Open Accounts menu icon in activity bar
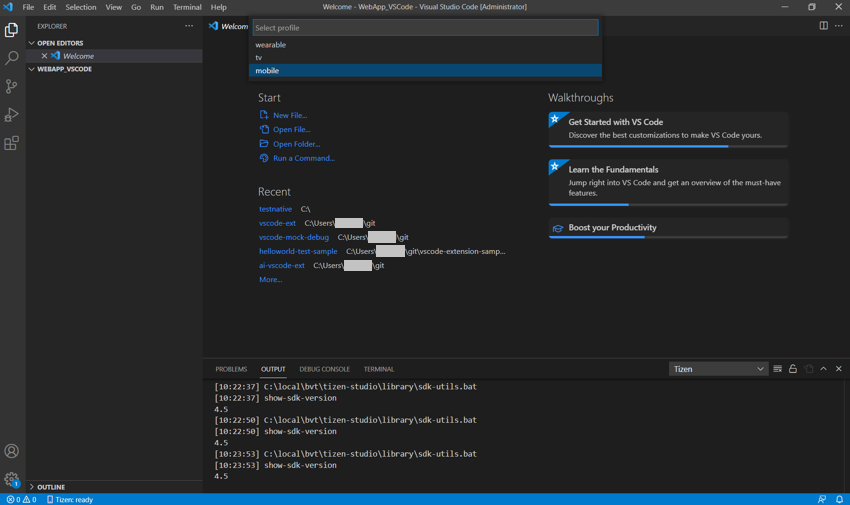 [12, 452]
